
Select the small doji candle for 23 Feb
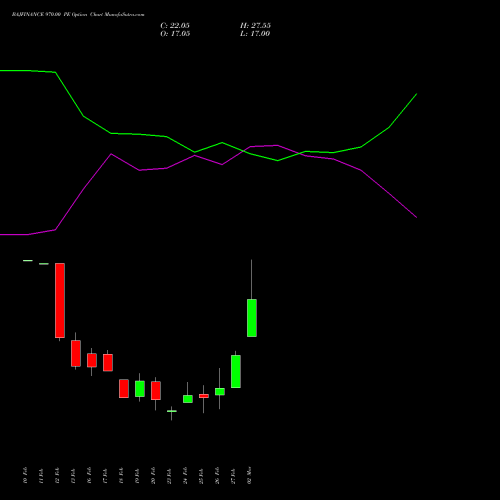pos(172,411)
